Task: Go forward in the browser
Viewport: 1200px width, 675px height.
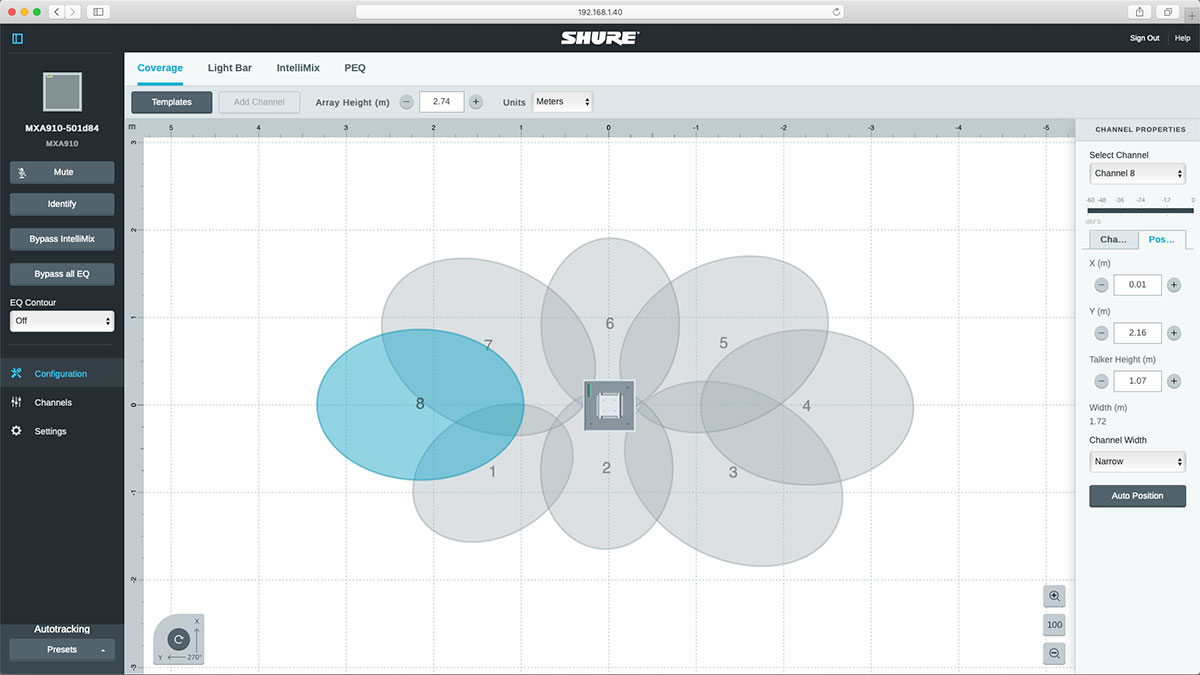Action: (x=73, y=11)
